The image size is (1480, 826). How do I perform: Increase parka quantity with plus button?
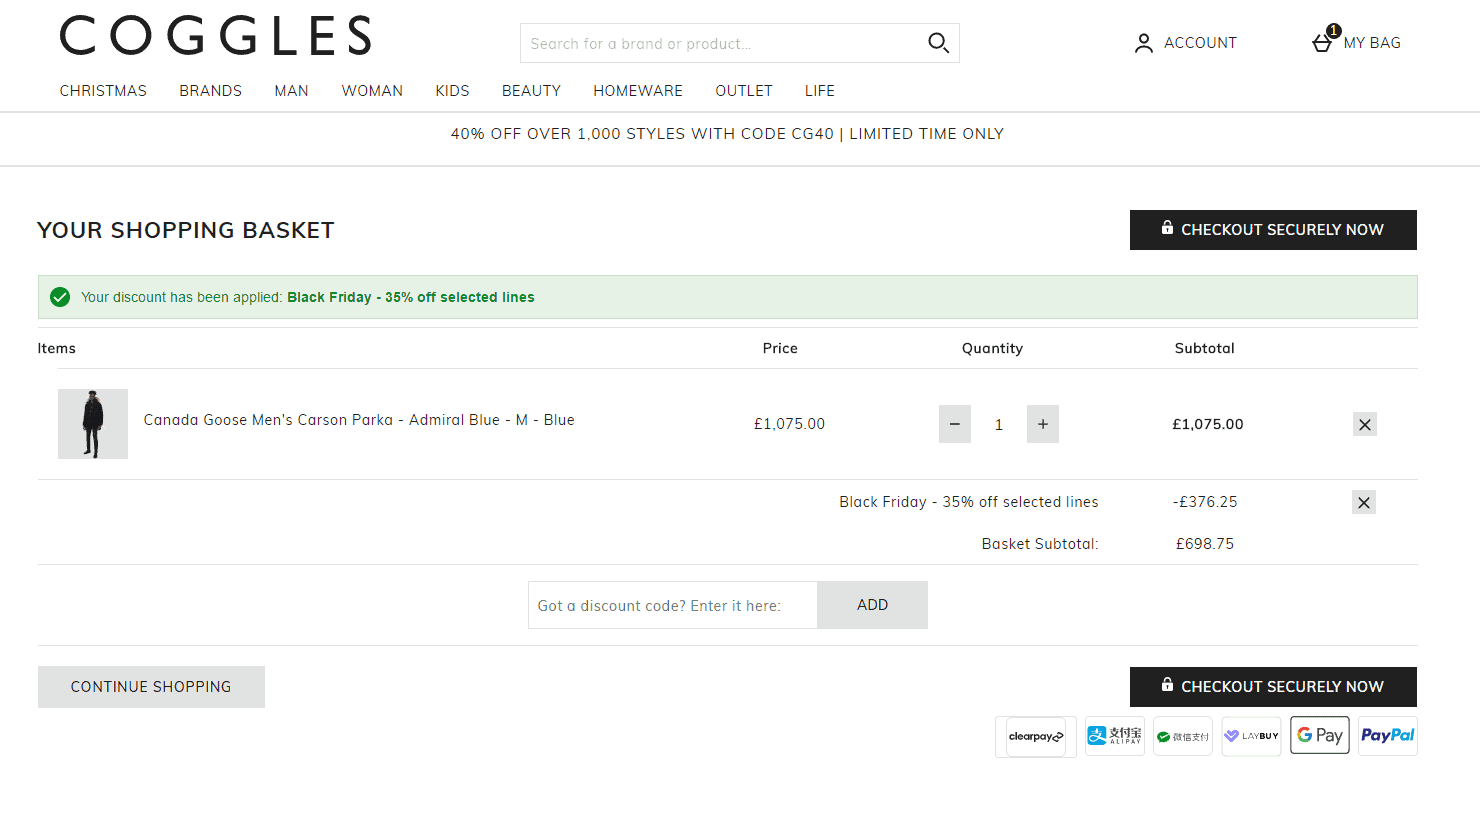coord(1043,424)
